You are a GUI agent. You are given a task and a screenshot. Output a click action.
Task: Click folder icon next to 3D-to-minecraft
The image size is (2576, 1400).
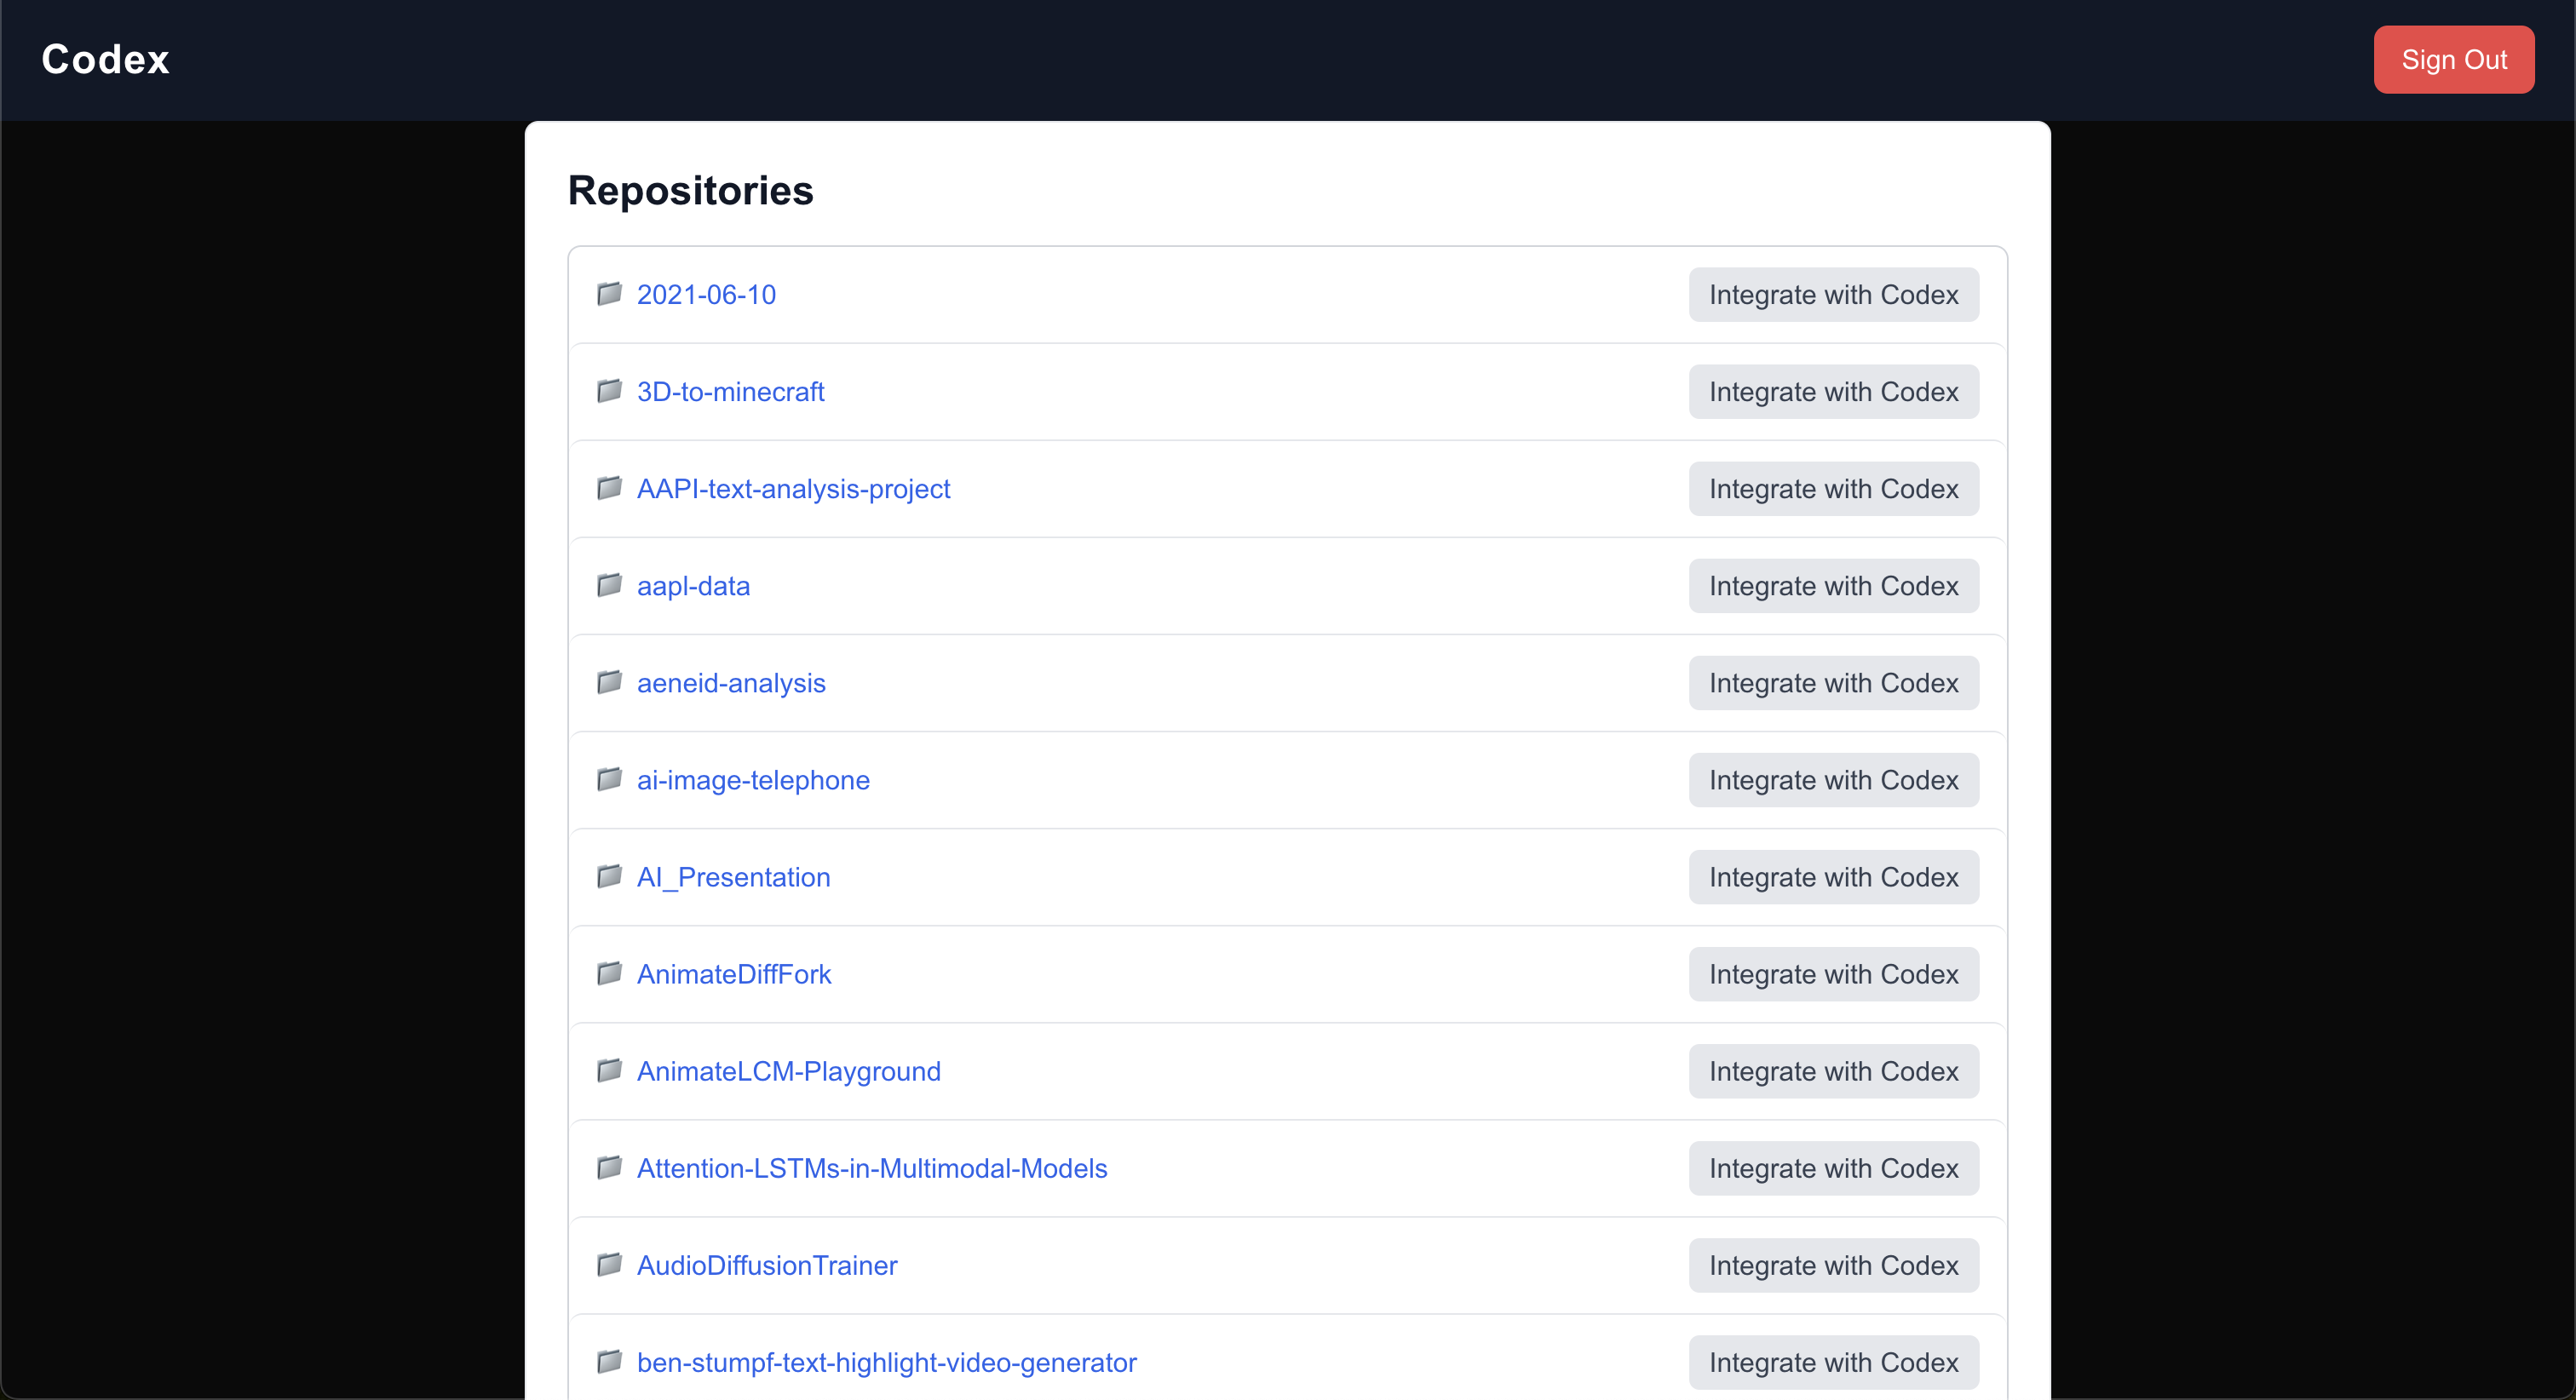tap(609, 391)
